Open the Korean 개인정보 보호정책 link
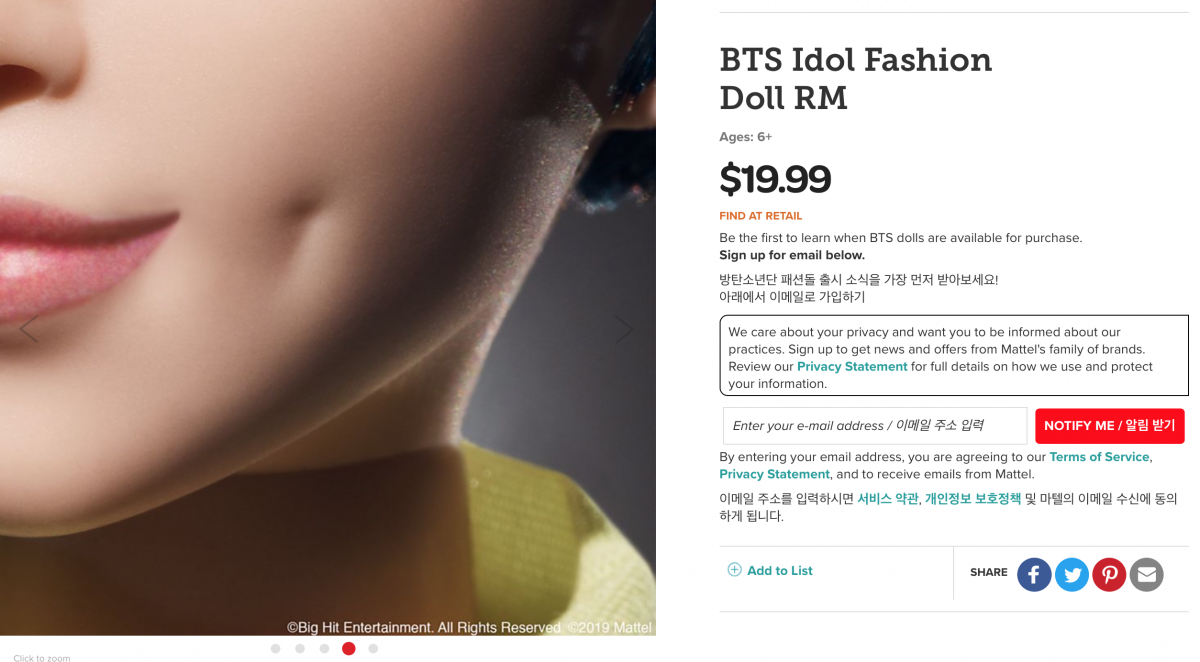1200x662 pixels. pyautogui.click(x=973, y=499)
